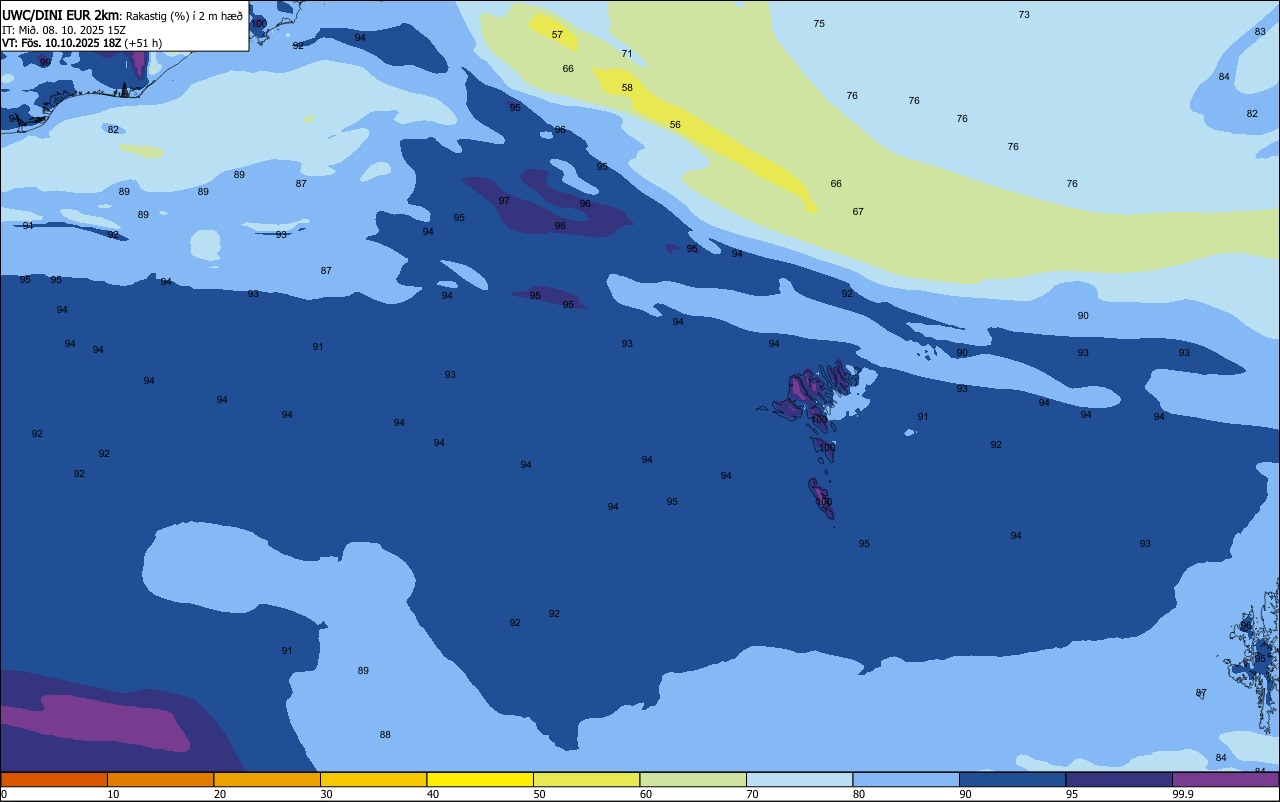
Task: Click the 'IT: Mið. 08. 10. 2025 15Z' line
Action: coord(63,30)
